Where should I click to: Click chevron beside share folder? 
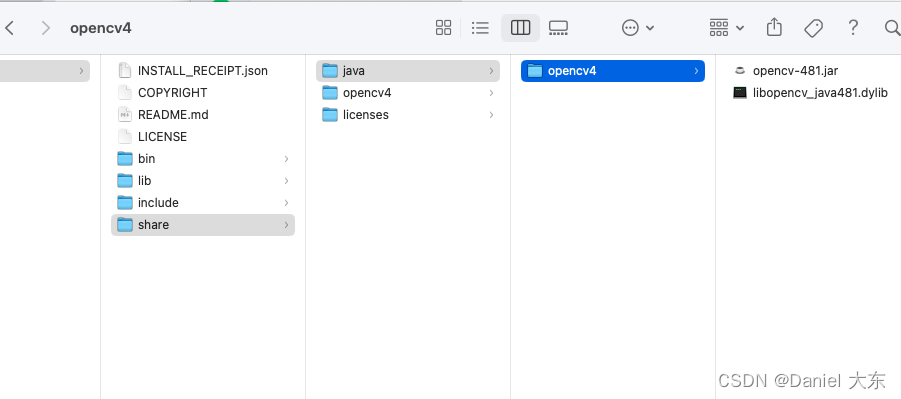[x=286, y=225]
